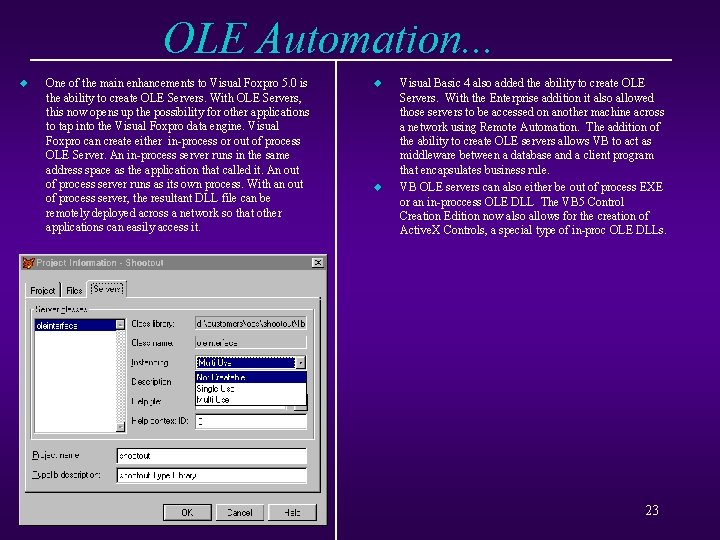This screenshot has width=720, height=540.
Task: Open the Files tab
Action: click(74, 290)
